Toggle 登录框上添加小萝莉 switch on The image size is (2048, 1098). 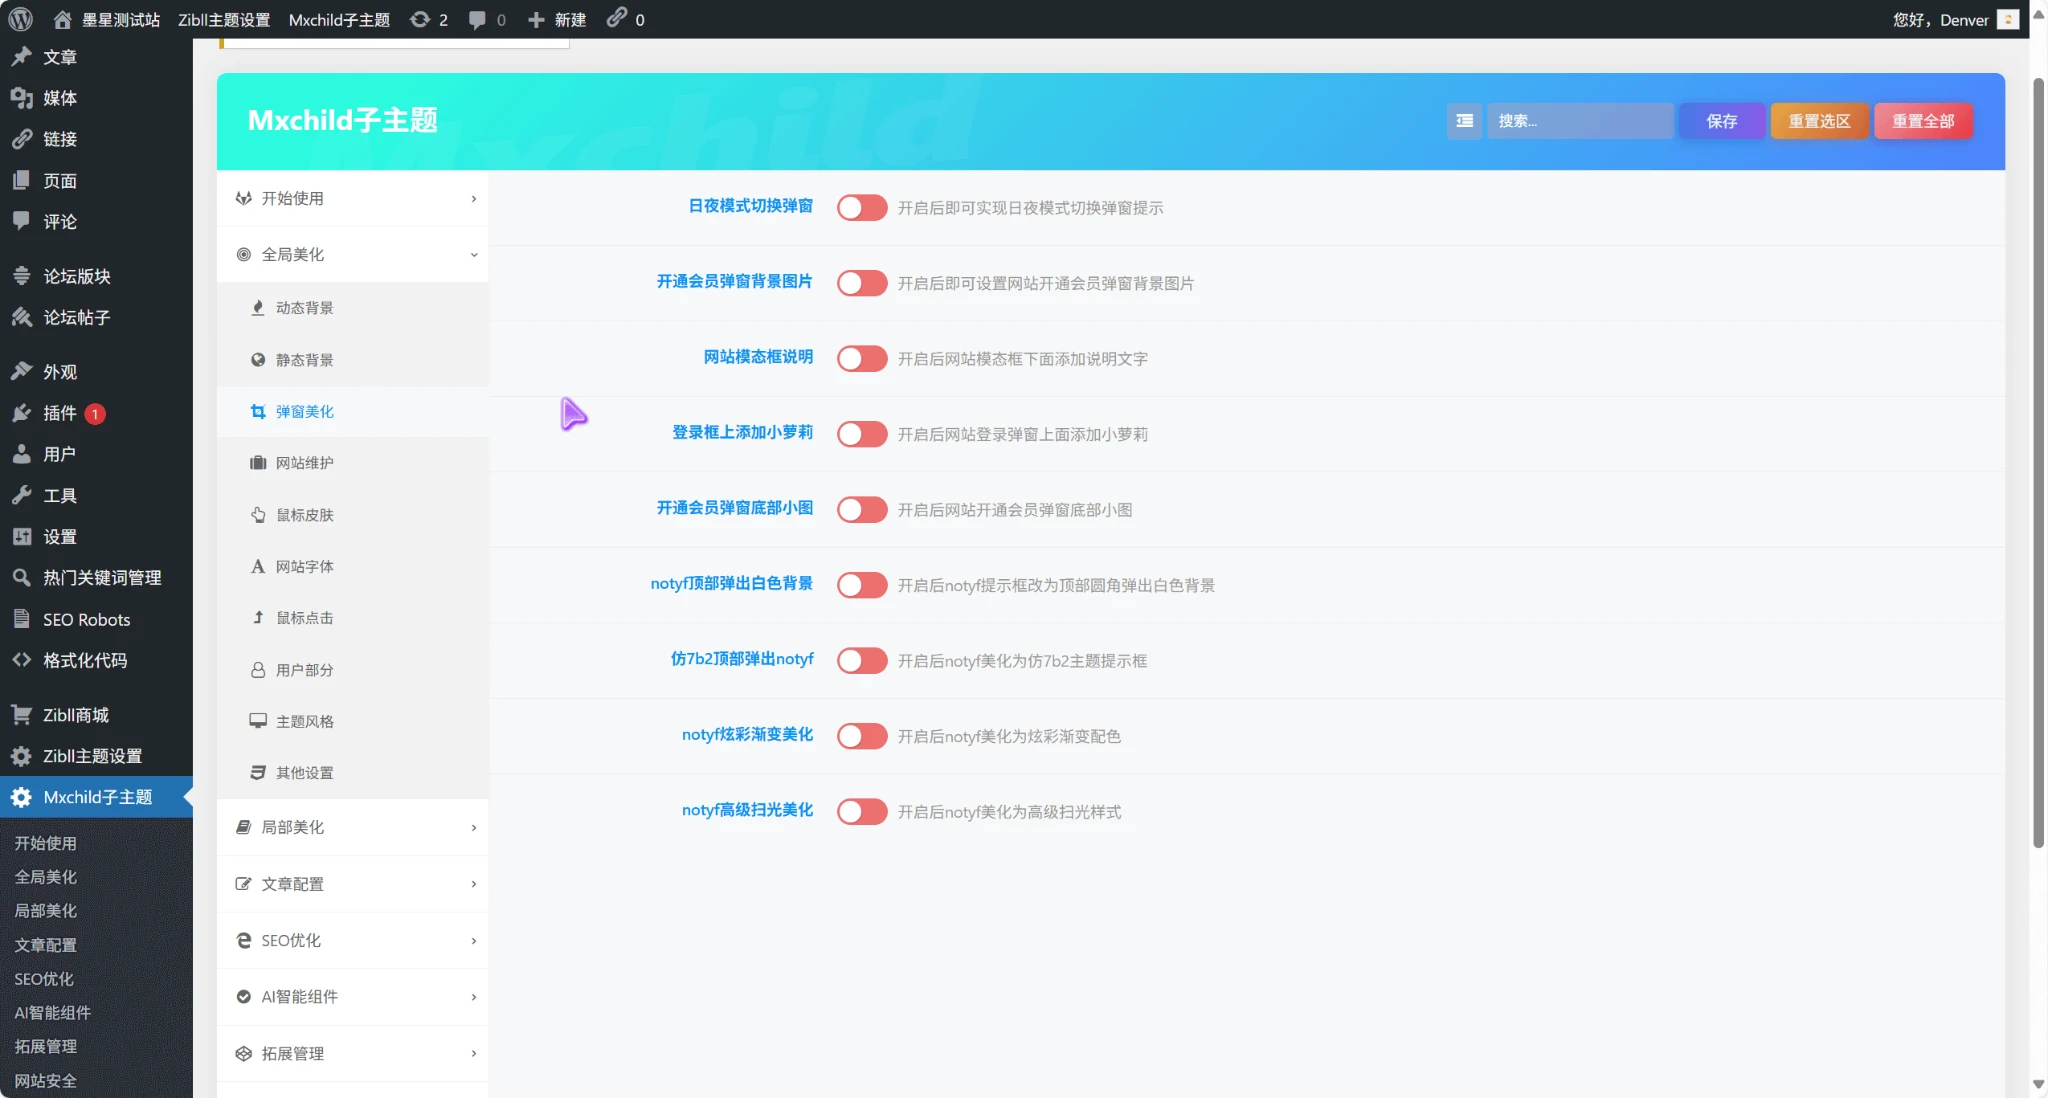coord(861,434)
